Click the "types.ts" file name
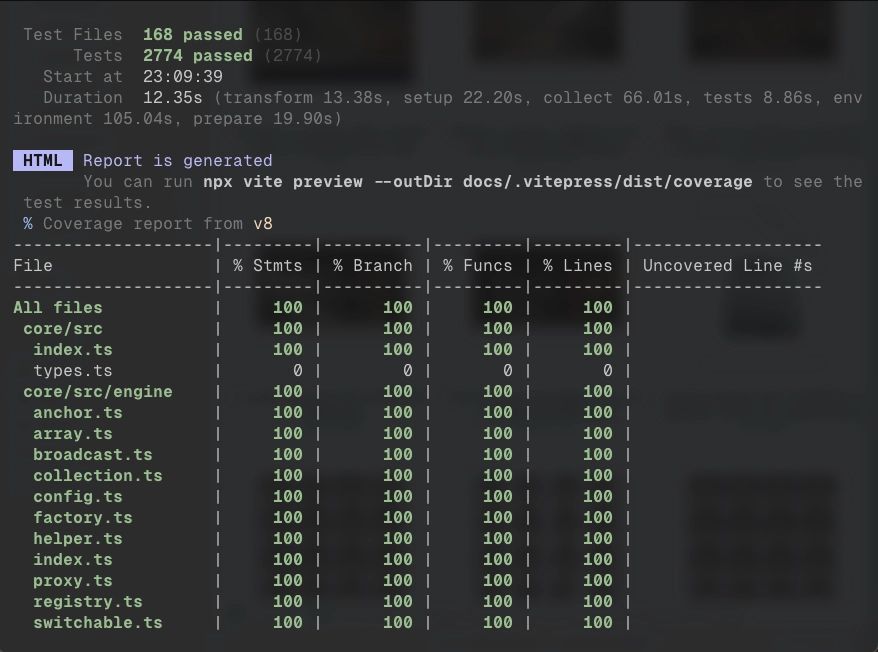 click(73, 371)
